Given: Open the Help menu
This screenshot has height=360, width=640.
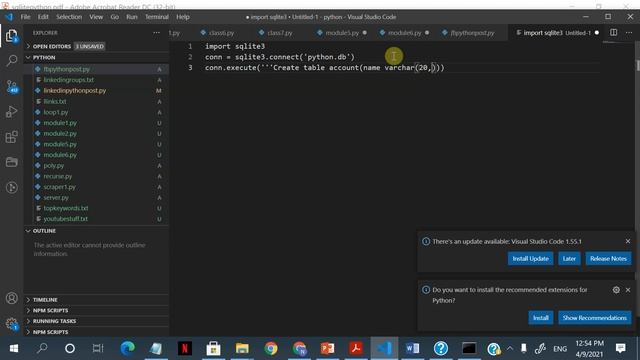Looking at the screenshot, I should click(x=182, y=17).
